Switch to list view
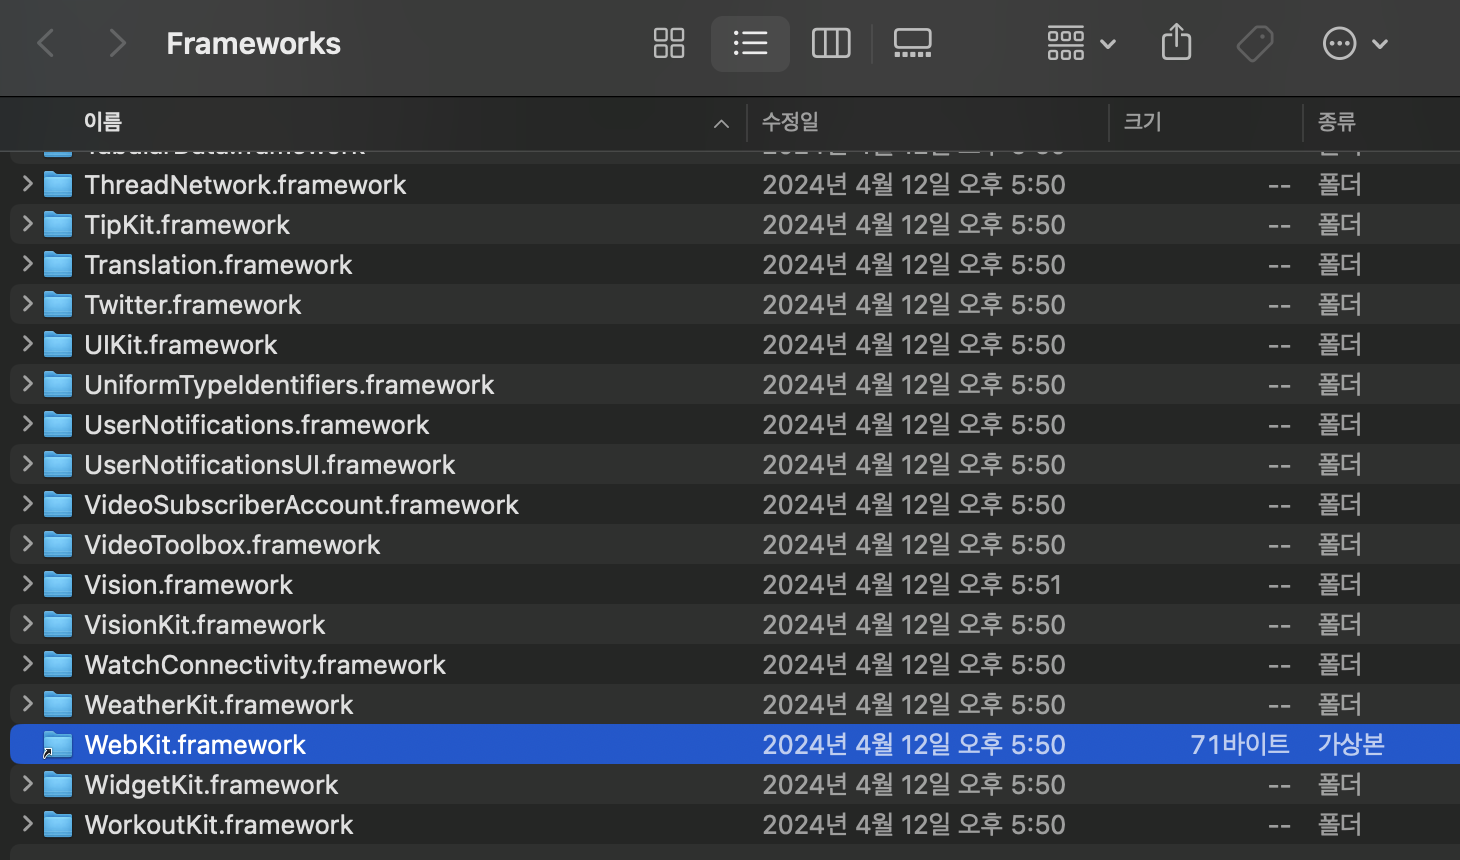The image size is (1460, 860). (x=750, y=43)
